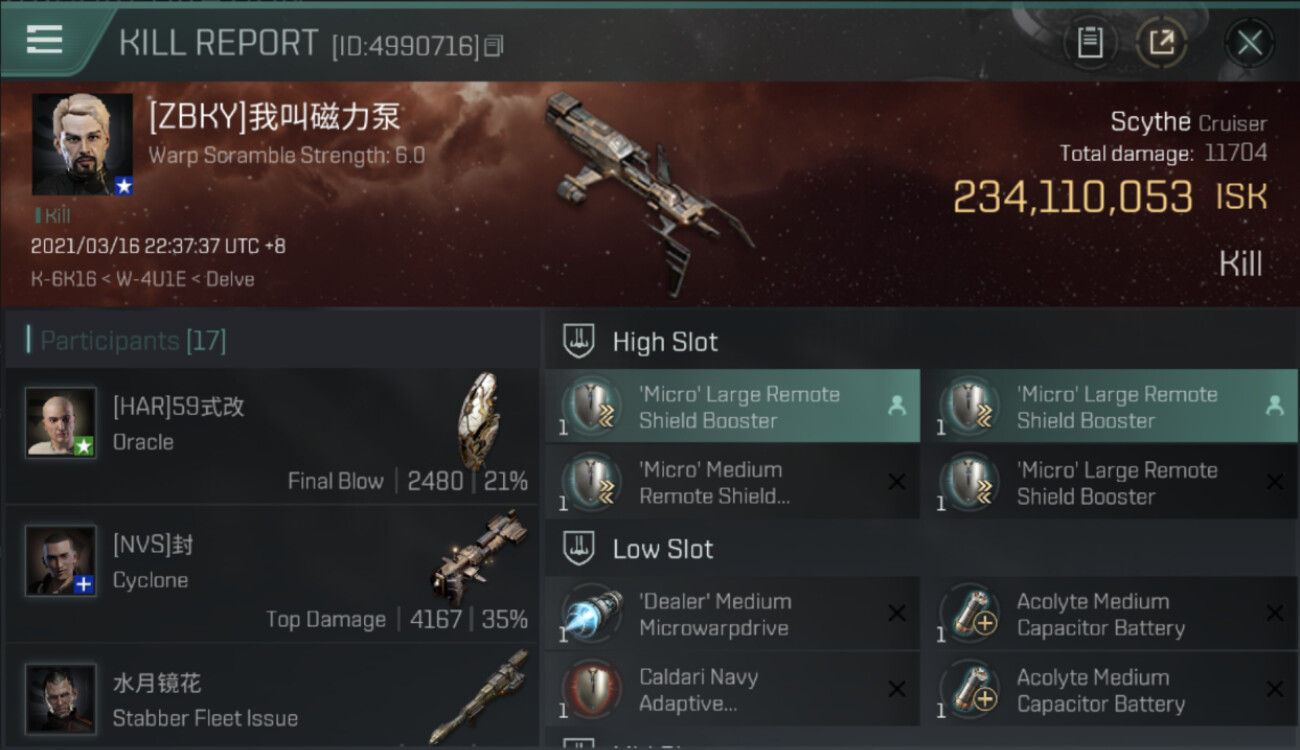Click the Scythe ship image
This screenshot has height=750, width=1300.
[x=648, y=190]
